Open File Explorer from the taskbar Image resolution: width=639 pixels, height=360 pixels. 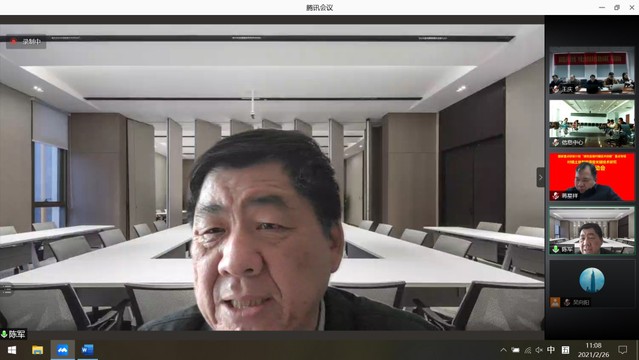click(x=37, y=350)
